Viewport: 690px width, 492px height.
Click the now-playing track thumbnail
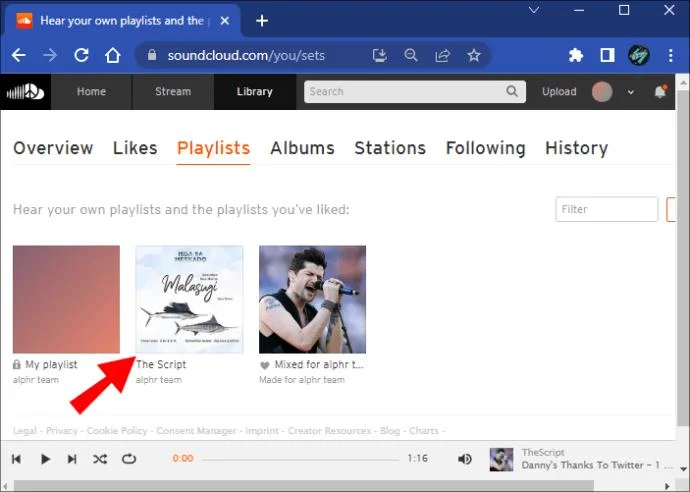(502, 459)
